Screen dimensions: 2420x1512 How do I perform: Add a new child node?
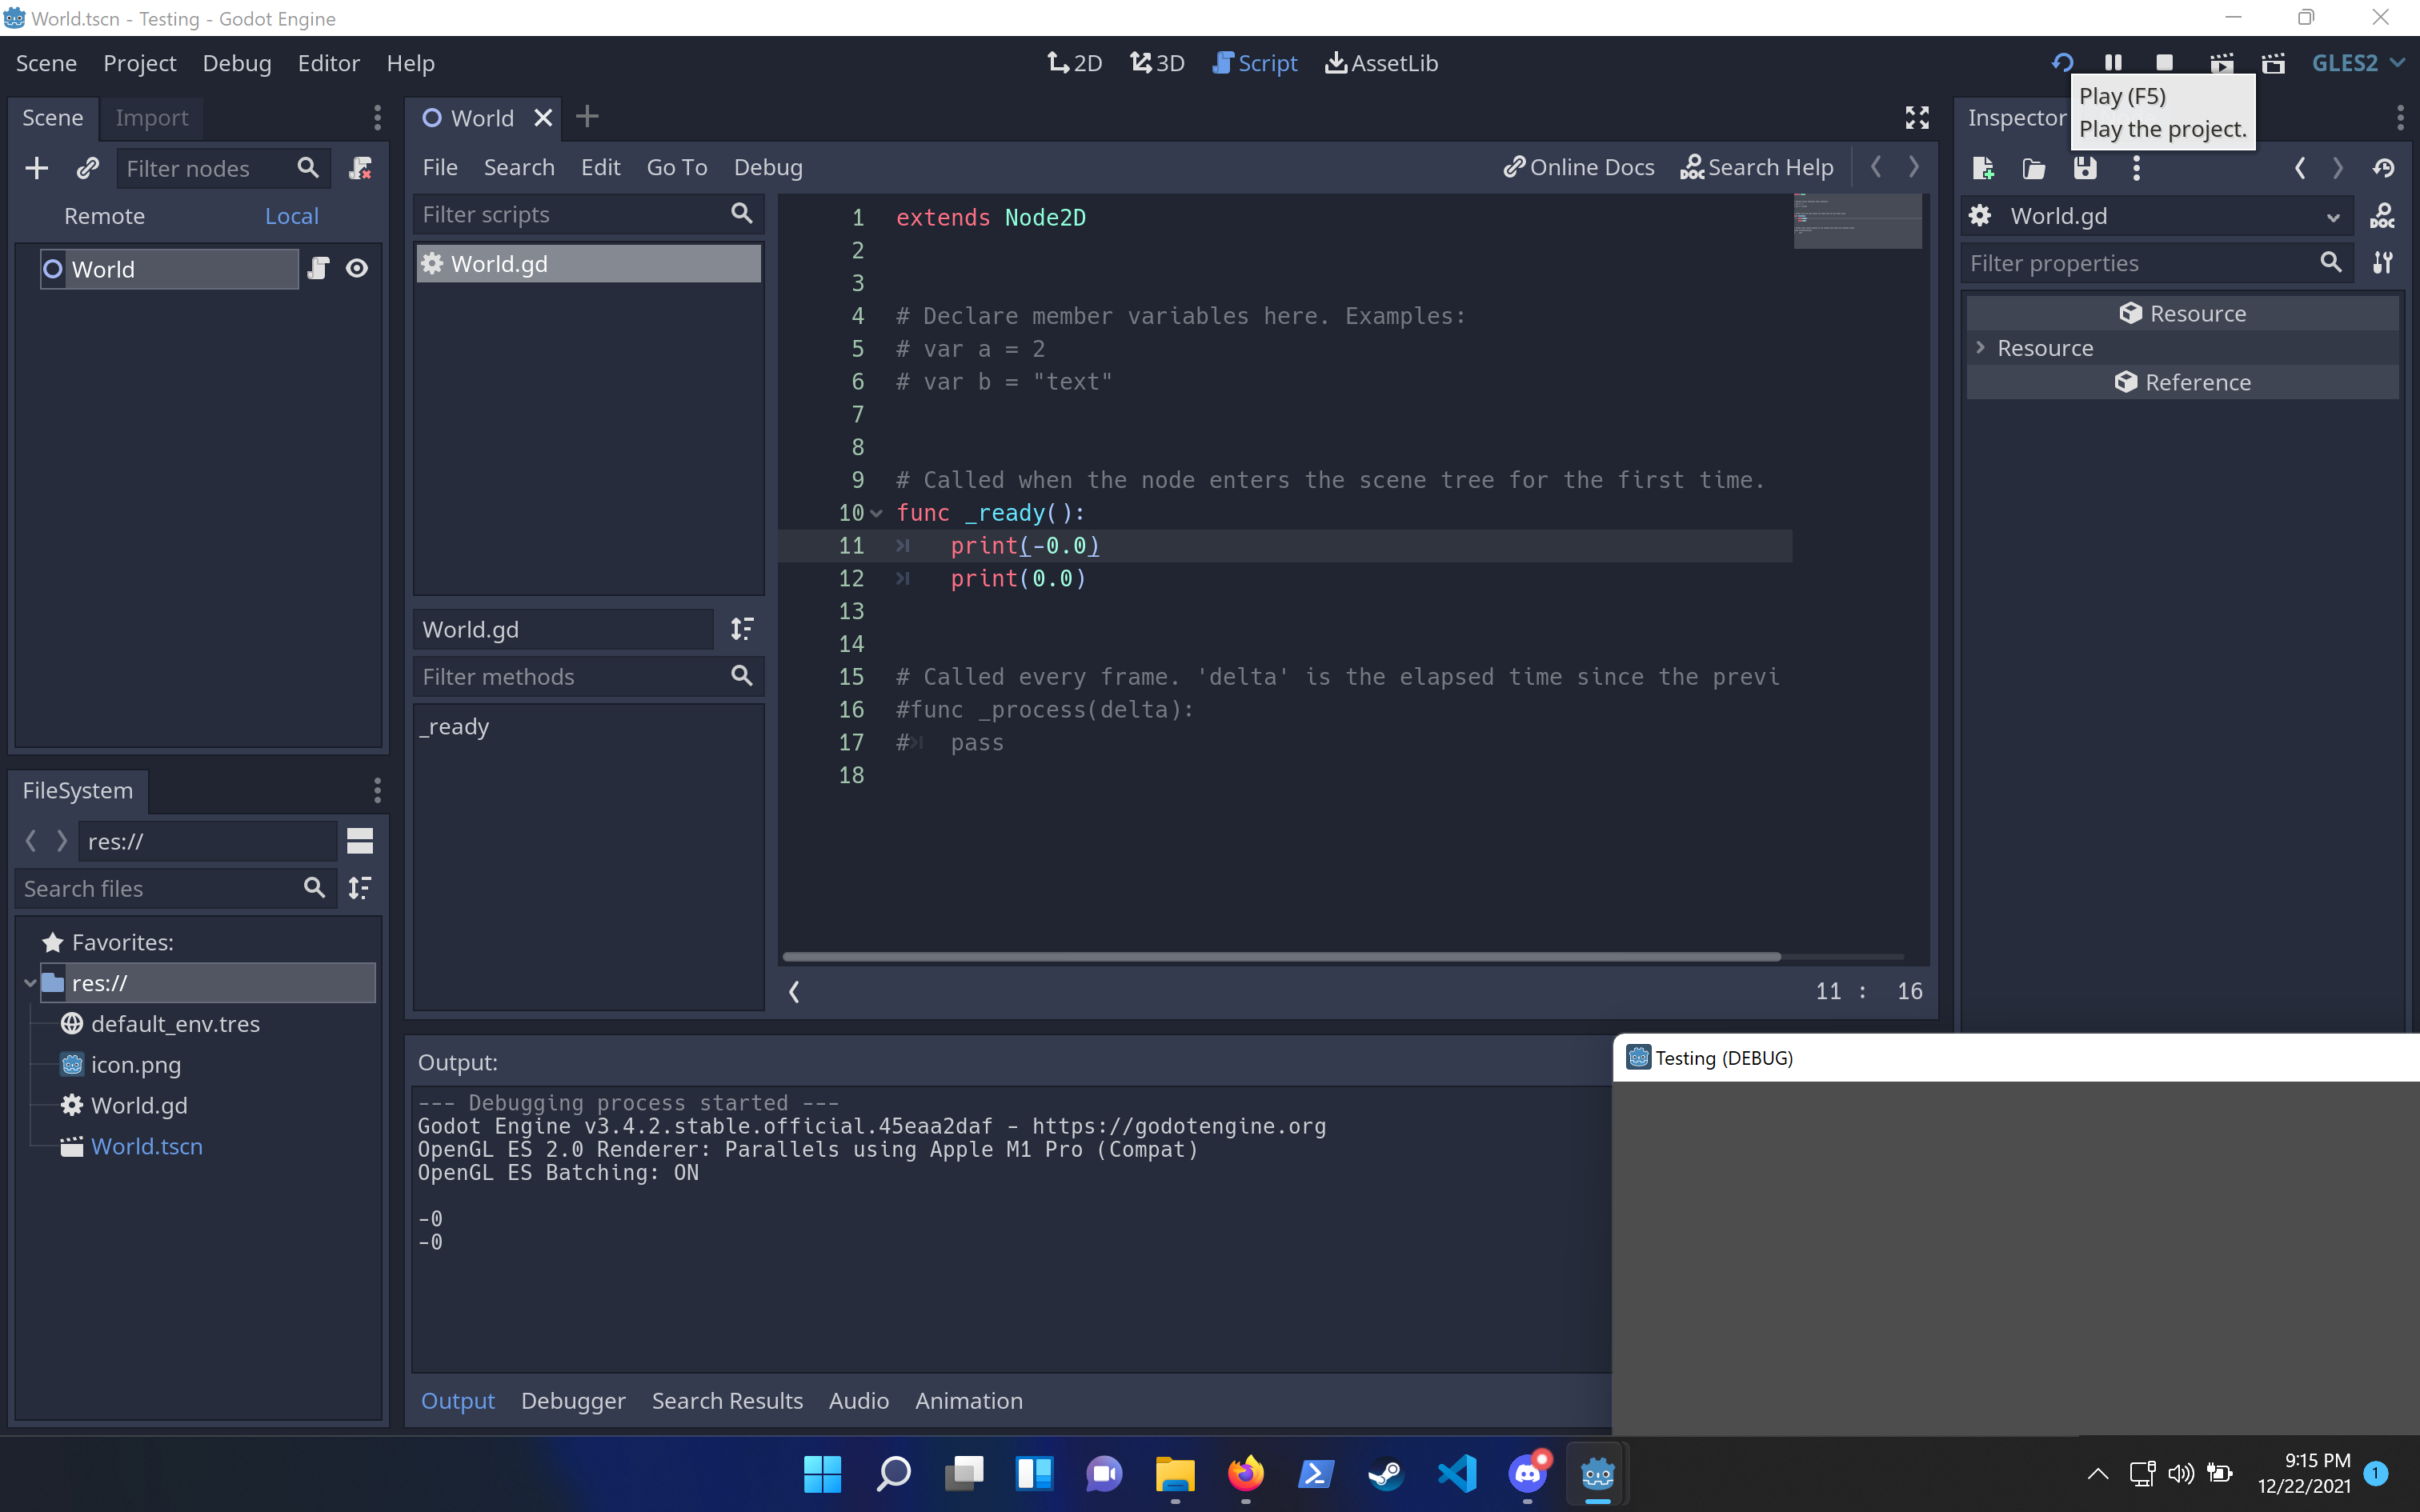coord(36,168)
